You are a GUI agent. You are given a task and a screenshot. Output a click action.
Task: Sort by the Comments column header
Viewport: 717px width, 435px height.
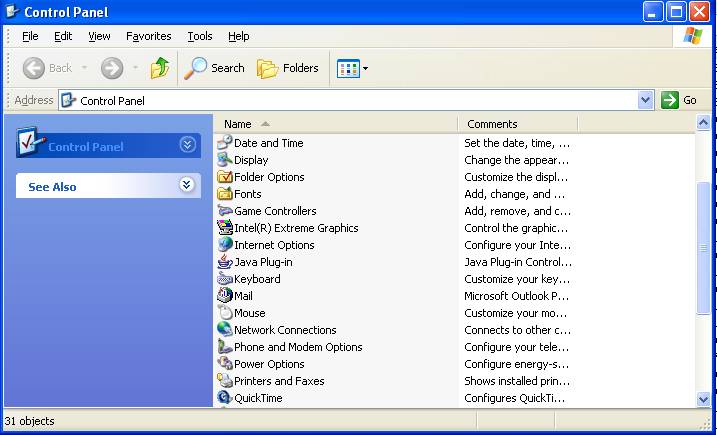(518, 124)
